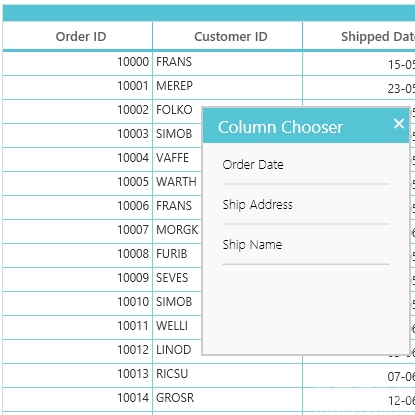This screenshot has width=415, height=415.
Task: Select Ship Address in Column Chooser
Action: click(306, 204)
